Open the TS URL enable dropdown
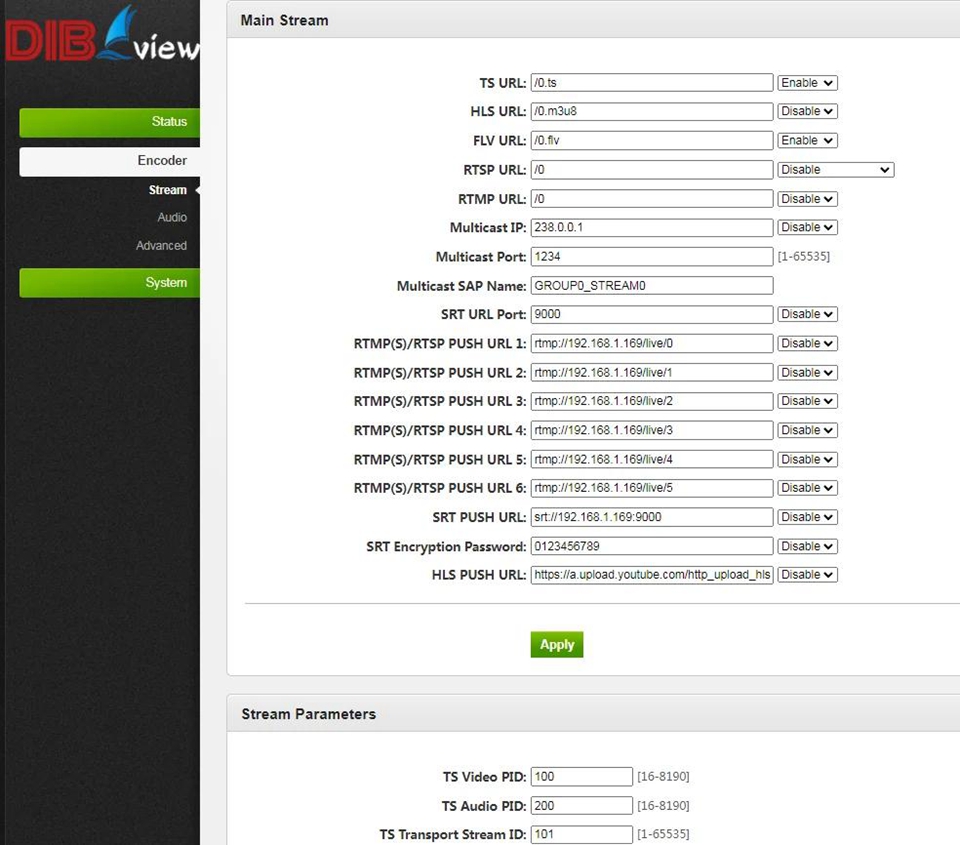 [x=807, y=83]
